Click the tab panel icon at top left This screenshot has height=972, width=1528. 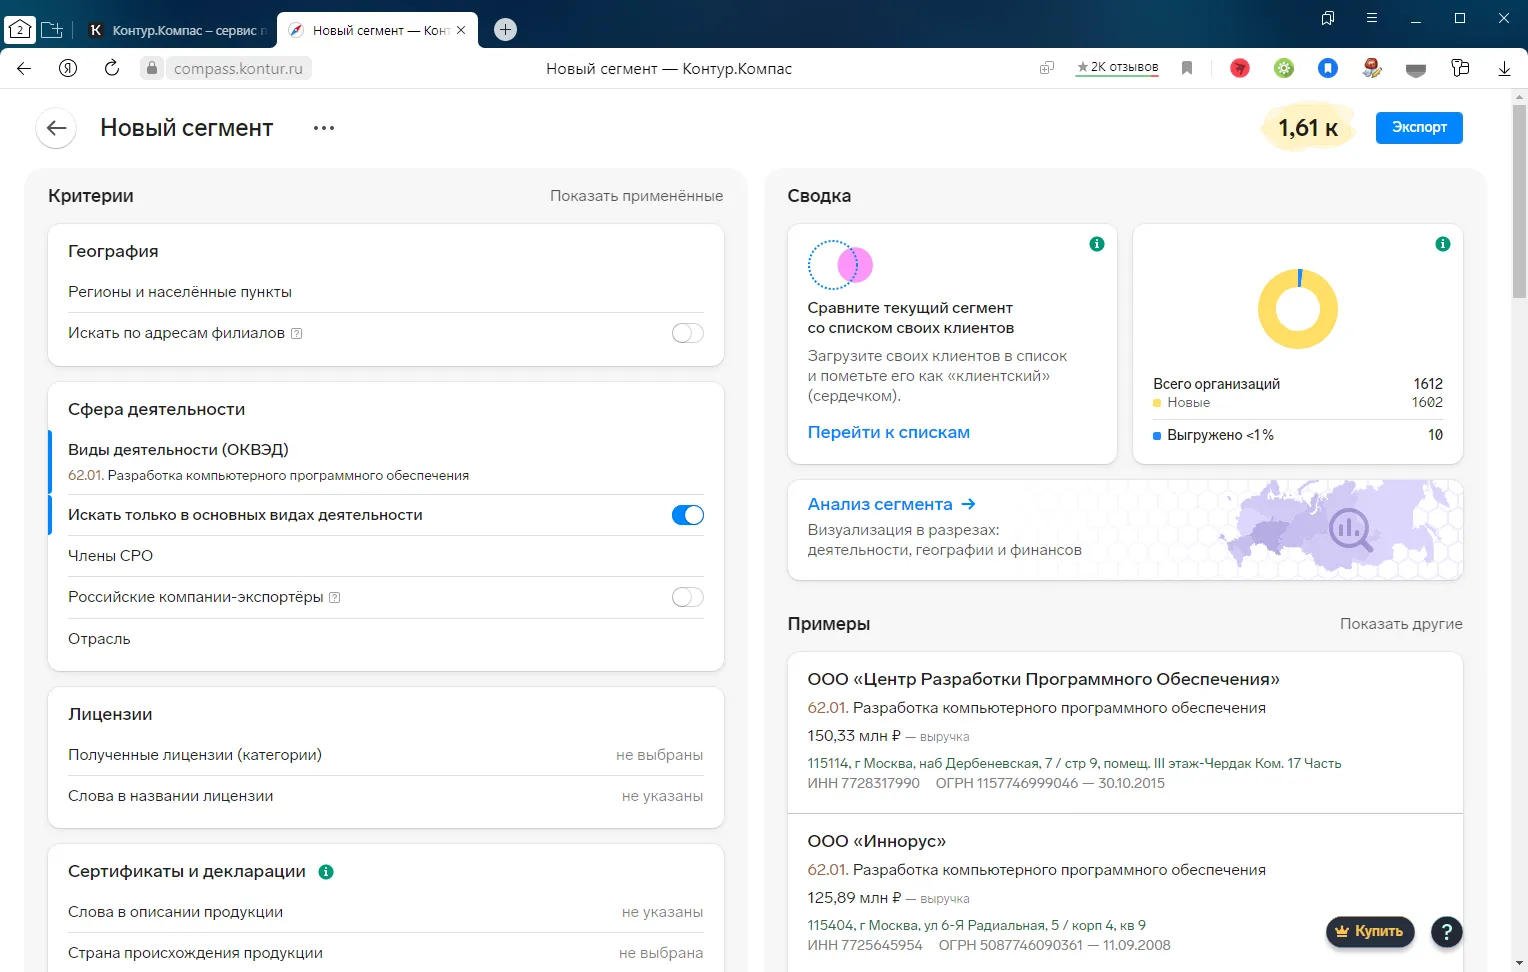(20, 30)
